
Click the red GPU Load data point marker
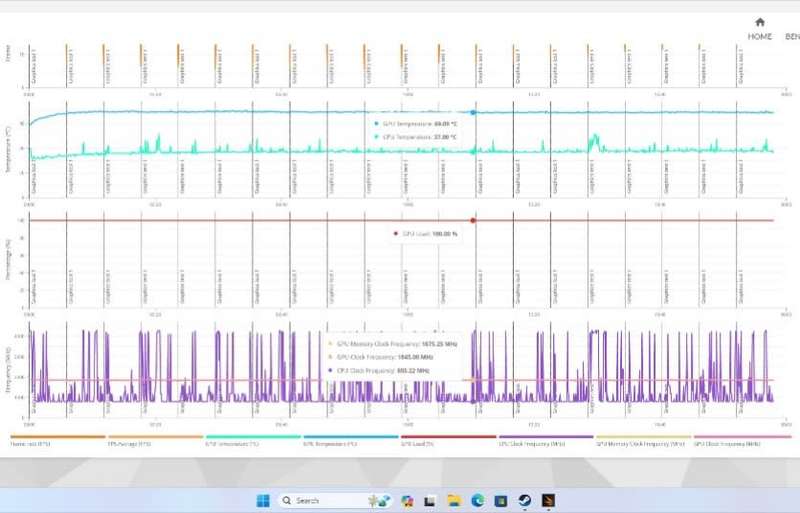[x=473, y=221]
